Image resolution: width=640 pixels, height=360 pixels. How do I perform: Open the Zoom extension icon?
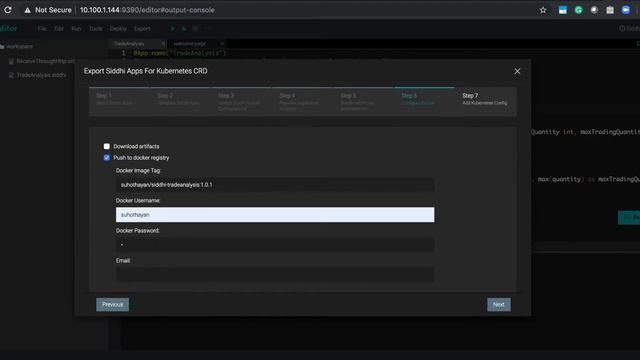coord(626,10)
